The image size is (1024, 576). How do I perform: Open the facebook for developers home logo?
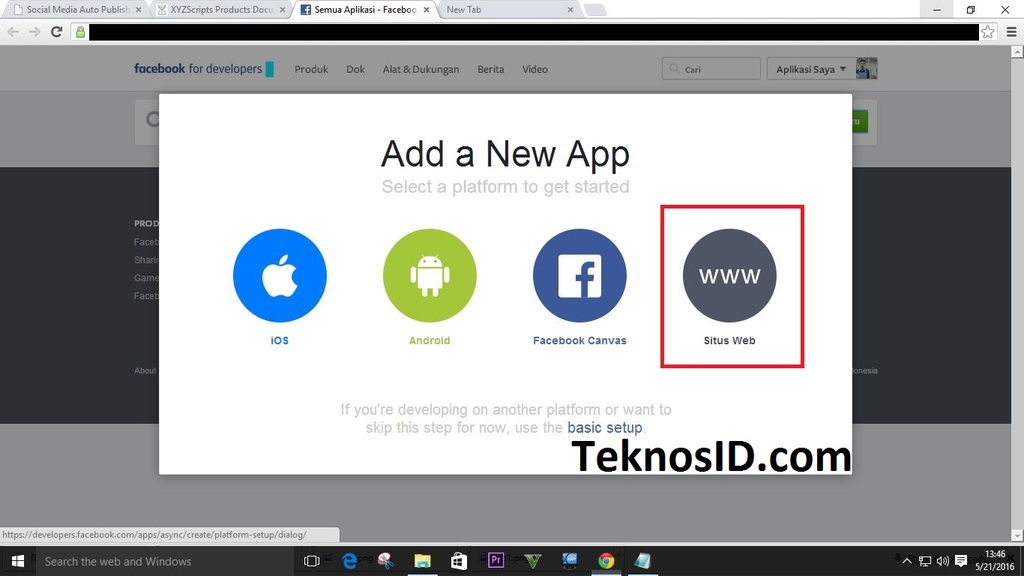[204, 69]
